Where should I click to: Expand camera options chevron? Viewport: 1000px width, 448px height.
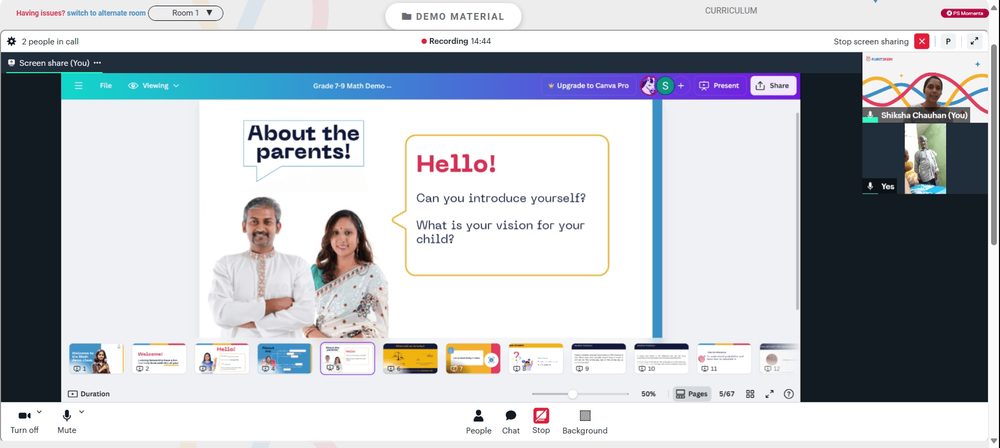click(39, 412)
